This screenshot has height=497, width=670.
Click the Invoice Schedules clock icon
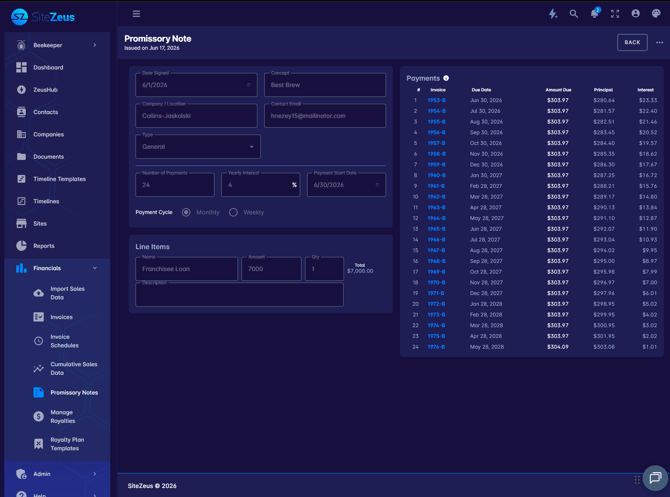[x=38, y=341]
